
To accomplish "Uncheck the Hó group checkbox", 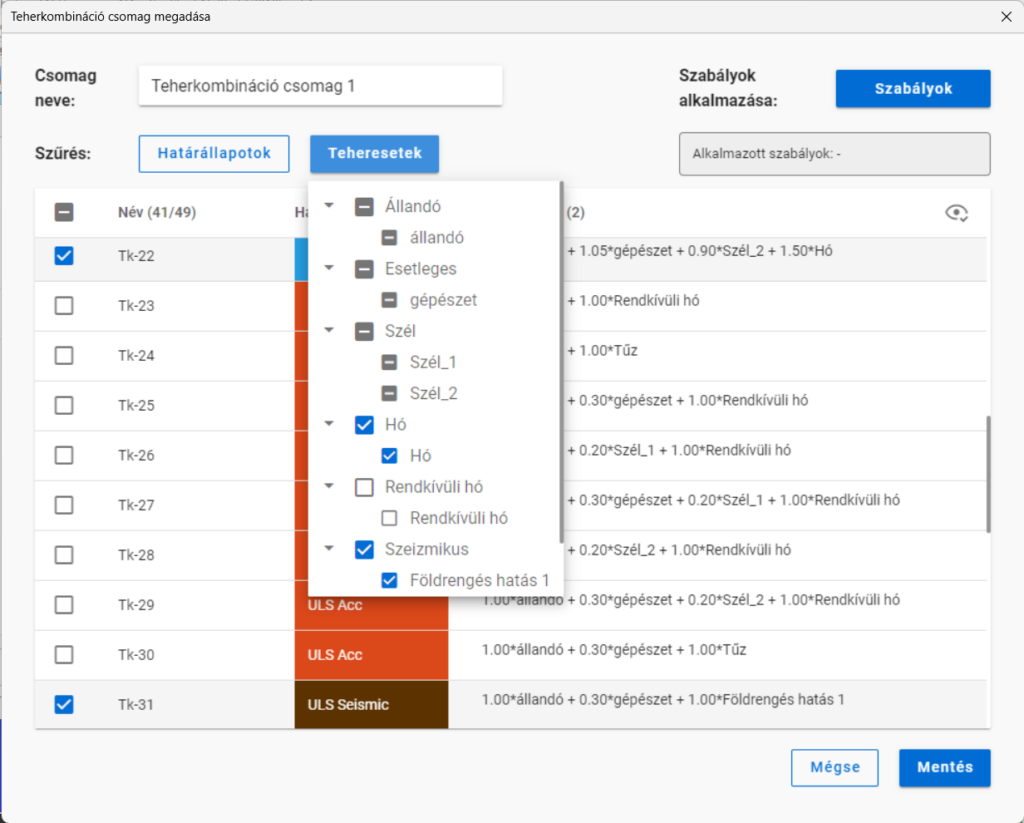I will [364, 425].
